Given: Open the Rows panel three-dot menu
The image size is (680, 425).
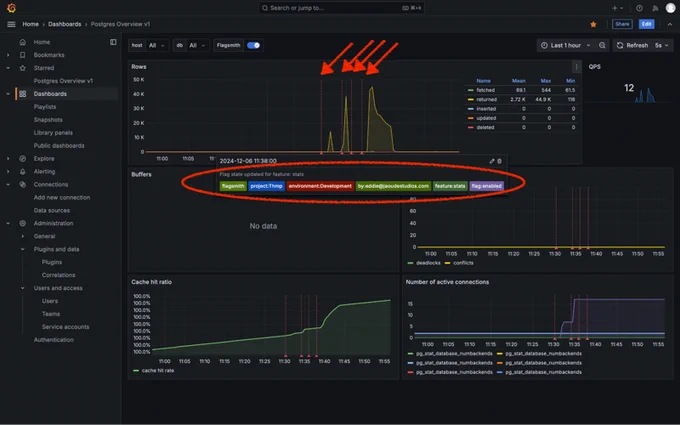Looking at the screenshot, I should tap(576, 67).
